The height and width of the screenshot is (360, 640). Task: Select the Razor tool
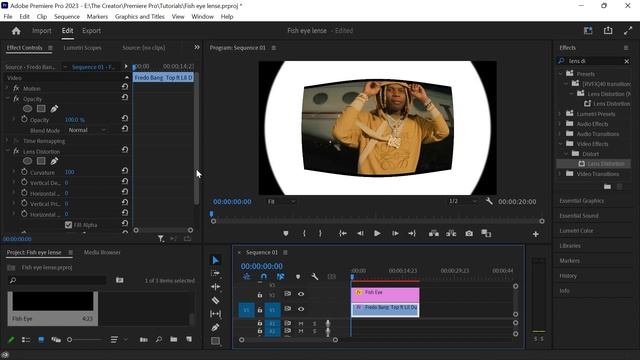click(216, 300)
